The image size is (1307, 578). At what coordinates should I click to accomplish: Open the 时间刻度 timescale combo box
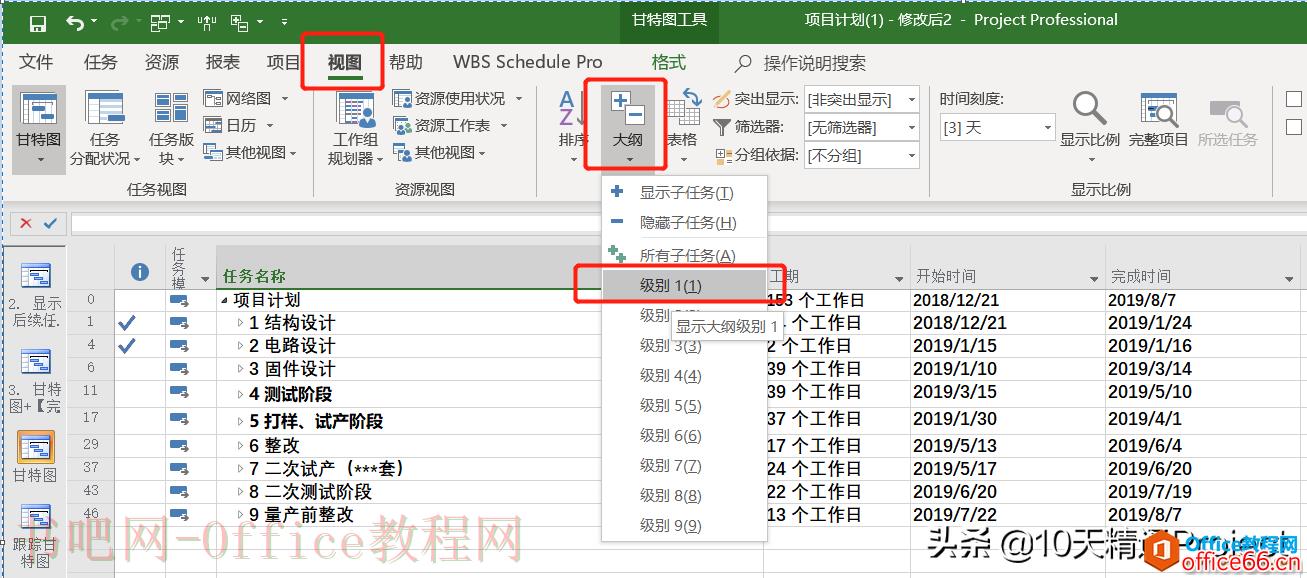pos(997,127)
